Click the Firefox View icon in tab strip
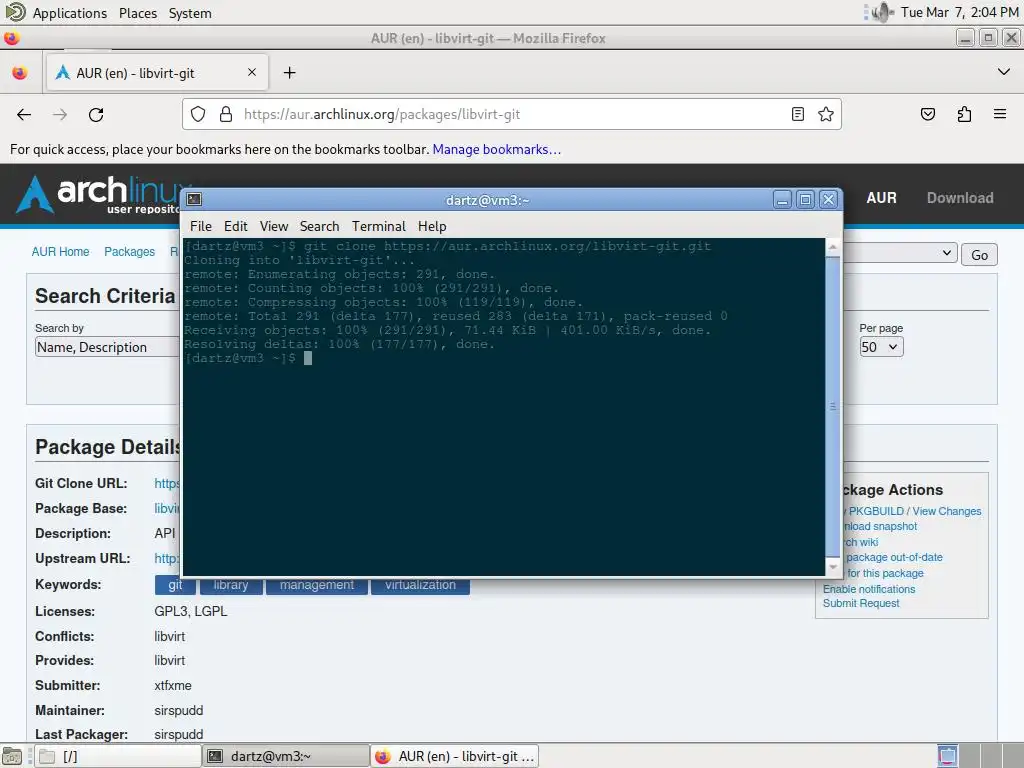 (x=20, y=72)
